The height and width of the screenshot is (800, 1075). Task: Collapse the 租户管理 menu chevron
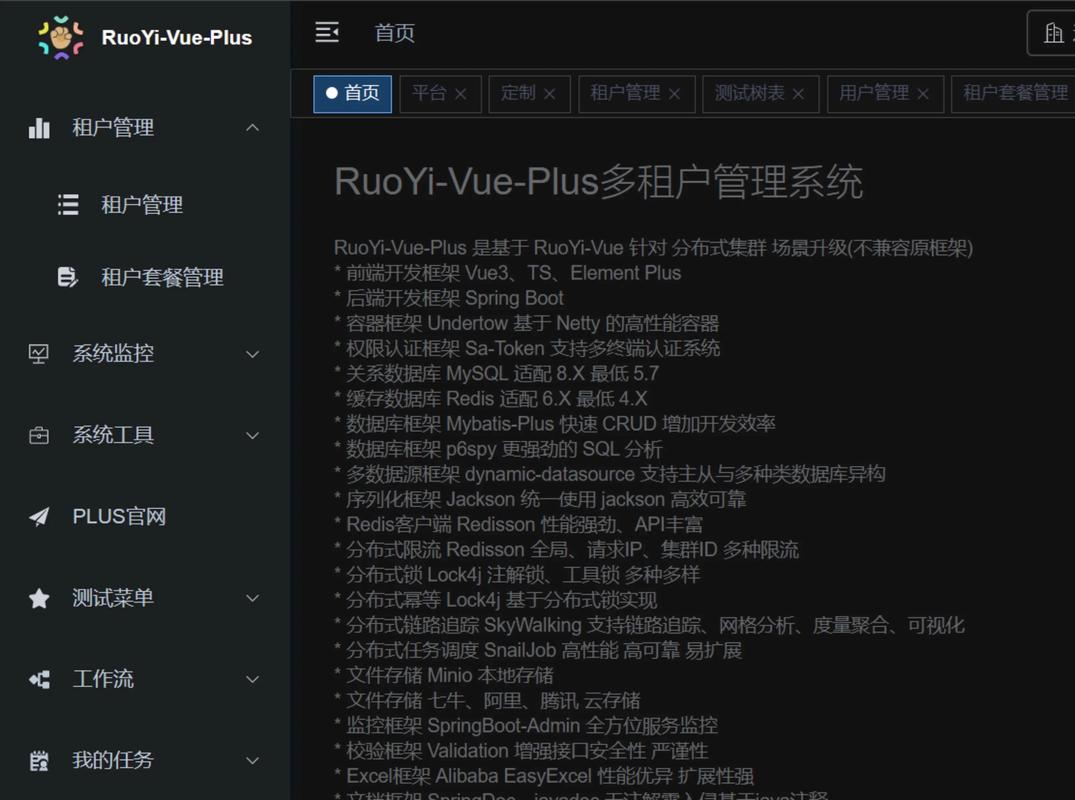click(253, 128)
